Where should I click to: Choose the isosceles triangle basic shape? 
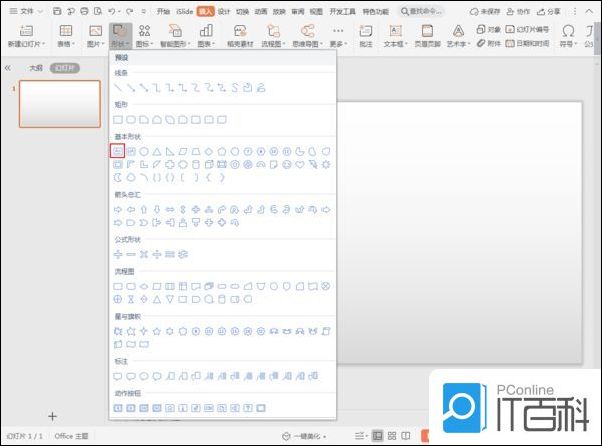[157, 151]
